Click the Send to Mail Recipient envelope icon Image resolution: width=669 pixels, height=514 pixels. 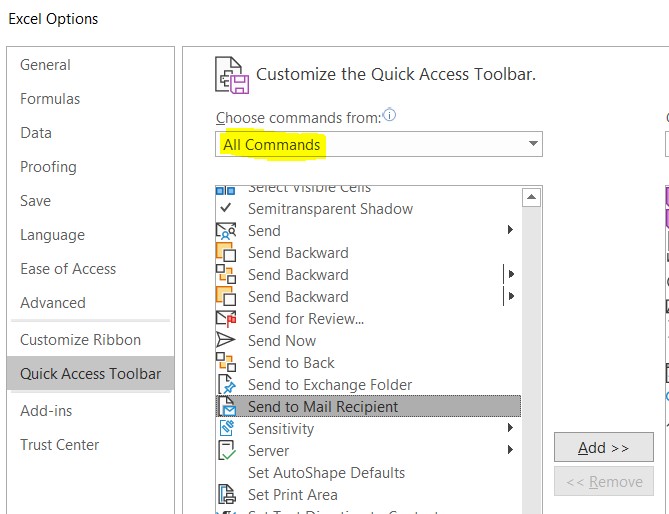[x=227, y=407]
